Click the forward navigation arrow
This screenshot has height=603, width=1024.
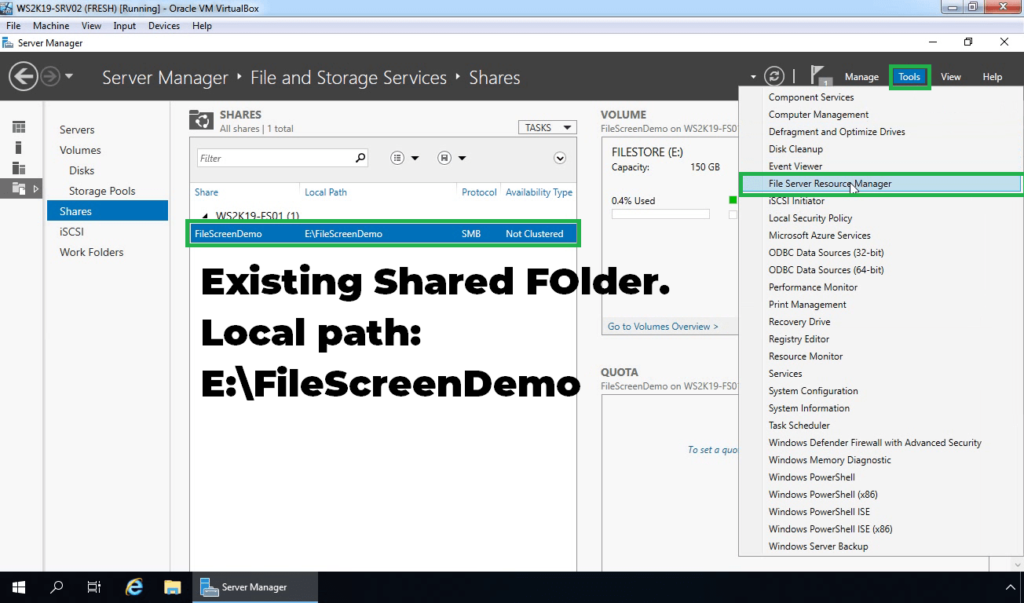point(50,77)
